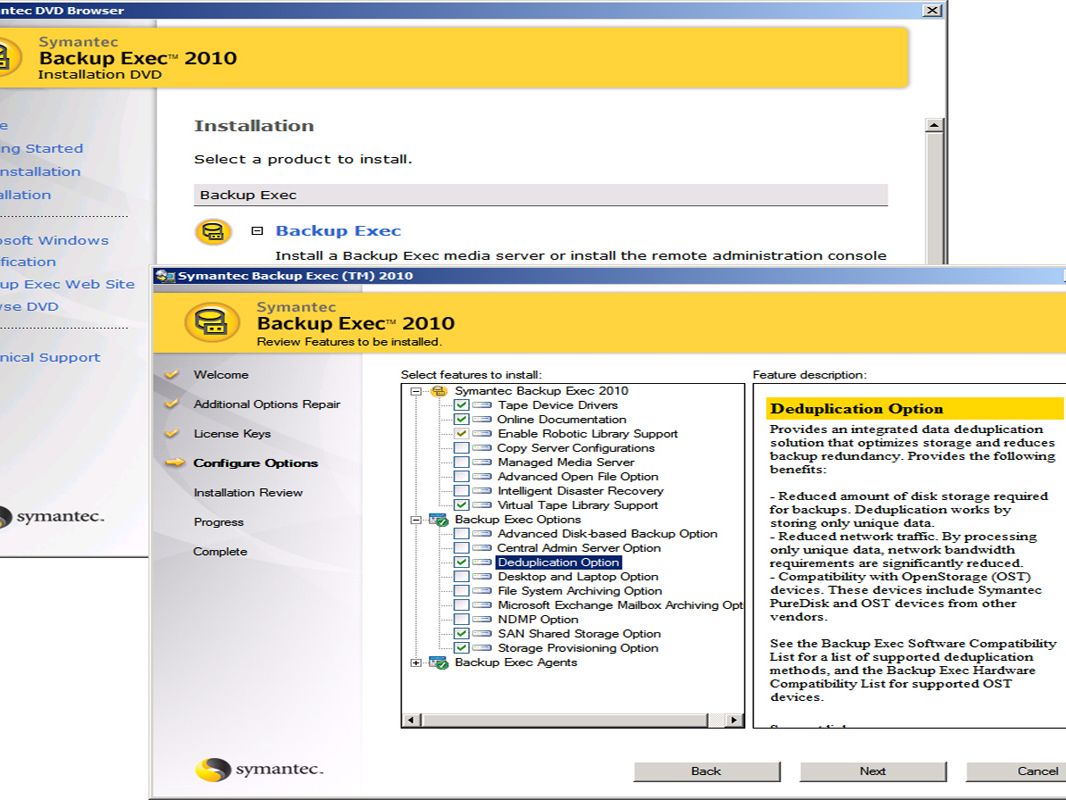Cancel the installation wizard
This screenshot has width=1066, height=800.
click(1016, 771)
